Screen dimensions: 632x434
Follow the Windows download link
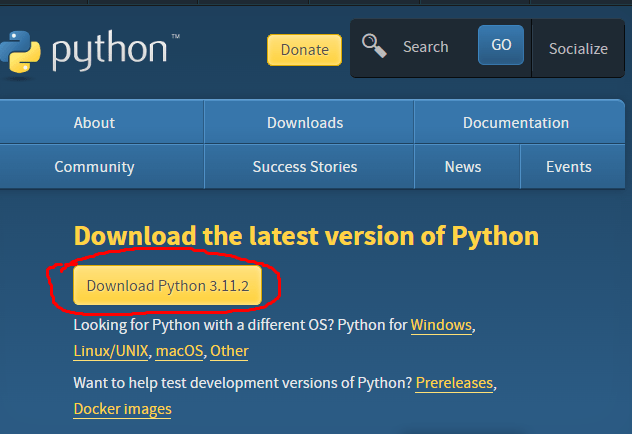tap(441, 326)
